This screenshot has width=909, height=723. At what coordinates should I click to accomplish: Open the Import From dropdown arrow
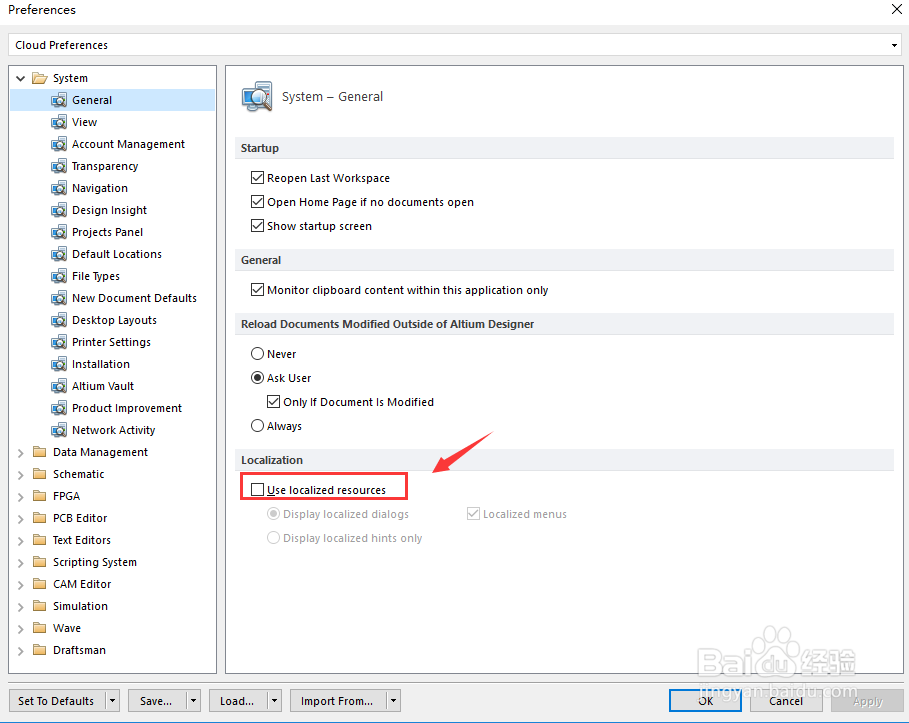click(394, 701)
